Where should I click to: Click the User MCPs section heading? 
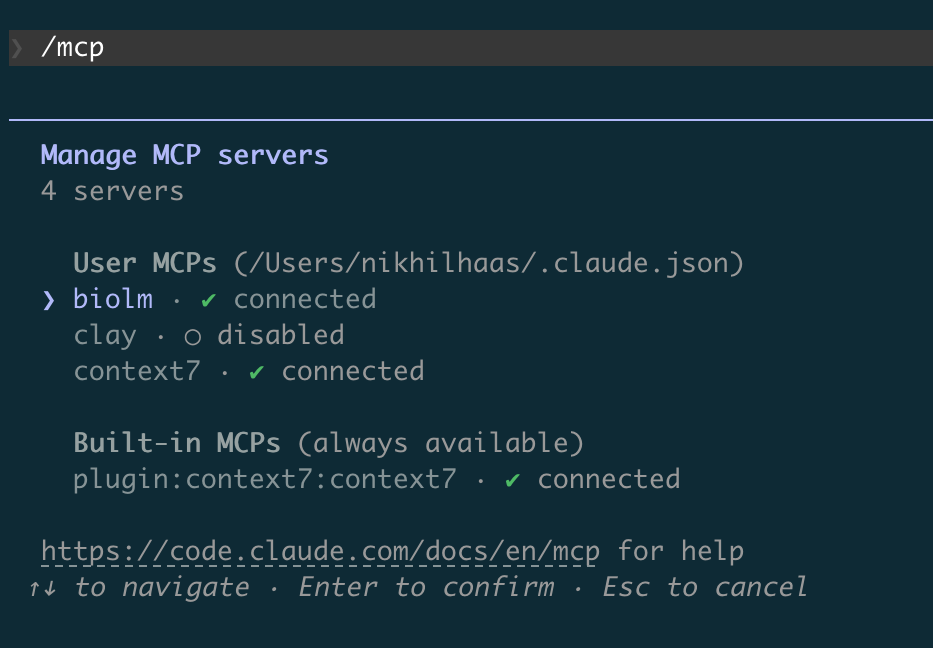point(145,263)
